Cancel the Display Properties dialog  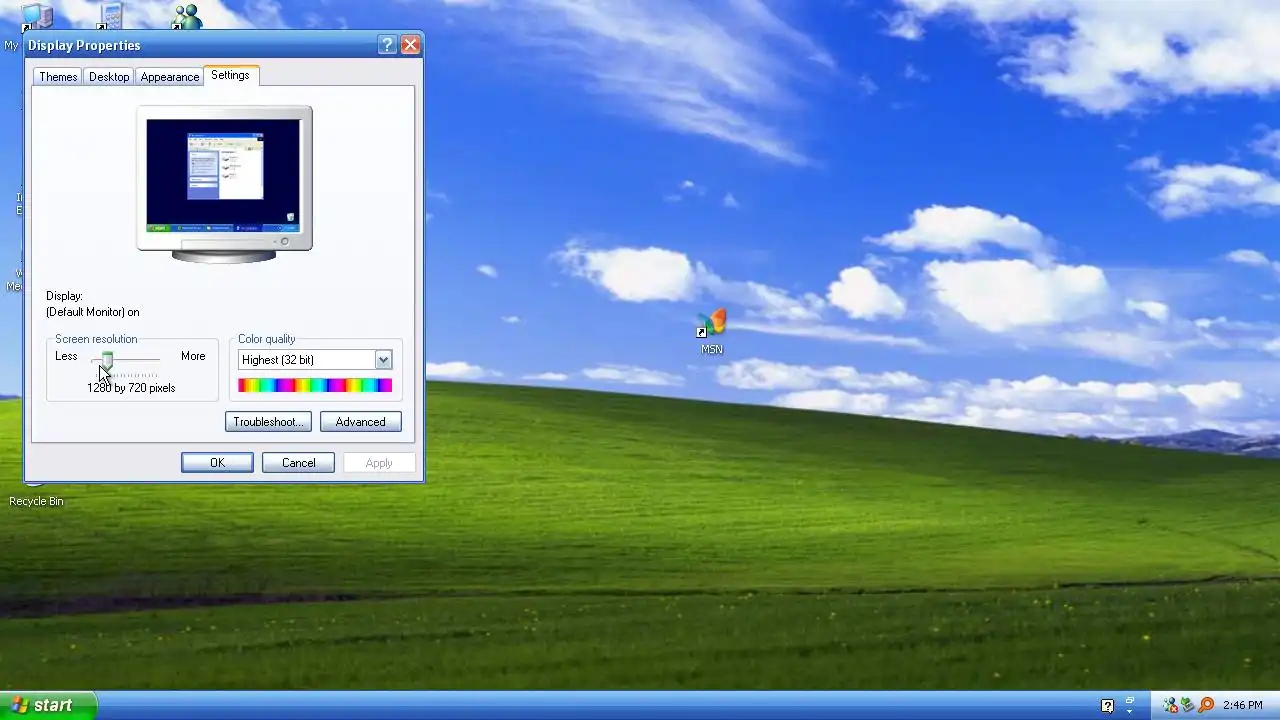coord(298,463)
